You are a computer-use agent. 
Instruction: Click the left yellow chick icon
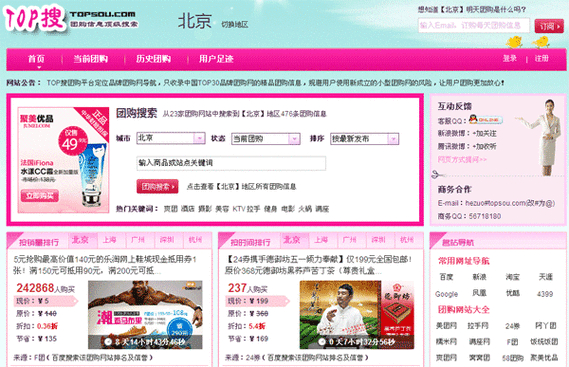click(x=514, y=42)
